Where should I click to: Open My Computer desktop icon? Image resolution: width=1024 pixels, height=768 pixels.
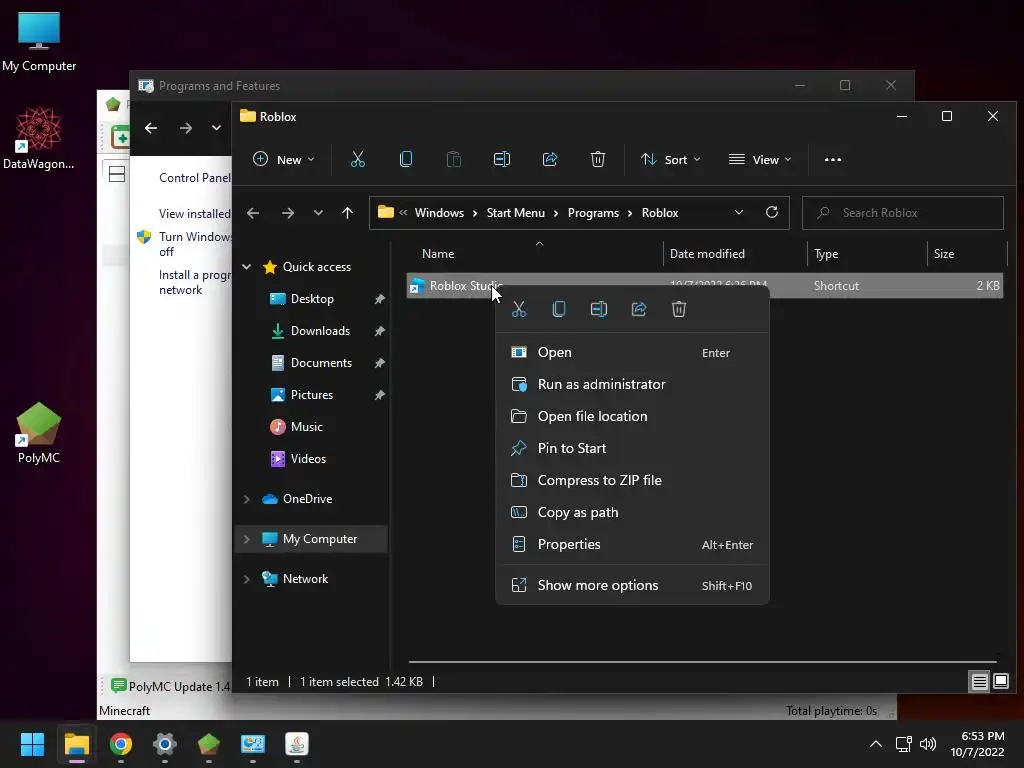click(x=39, y=41)
